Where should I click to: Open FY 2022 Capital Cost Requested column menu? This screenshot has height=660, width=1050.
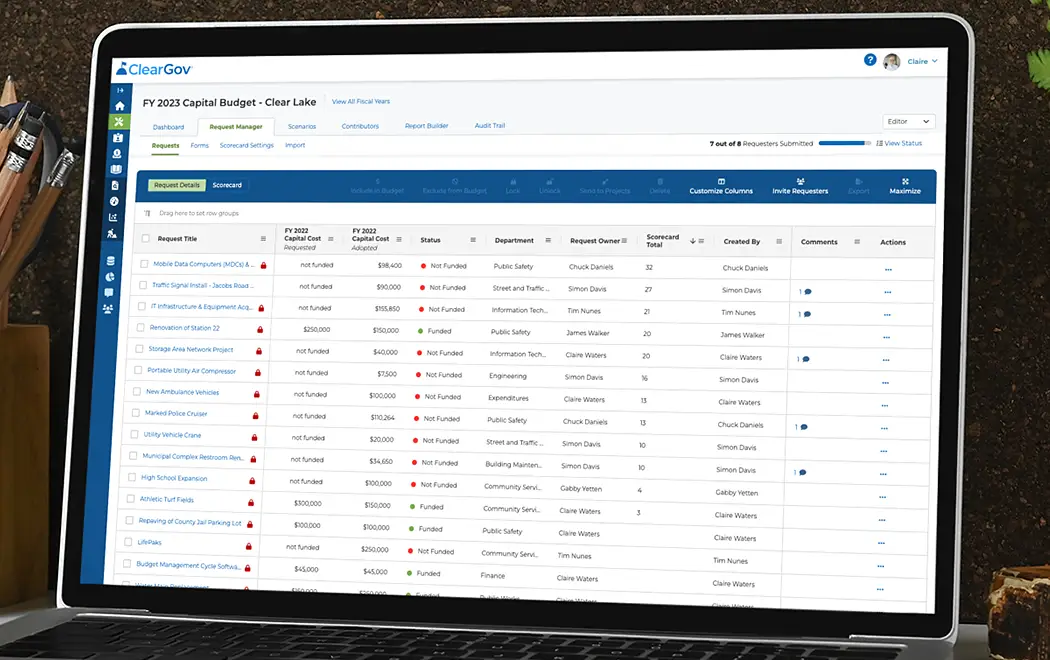331,239
